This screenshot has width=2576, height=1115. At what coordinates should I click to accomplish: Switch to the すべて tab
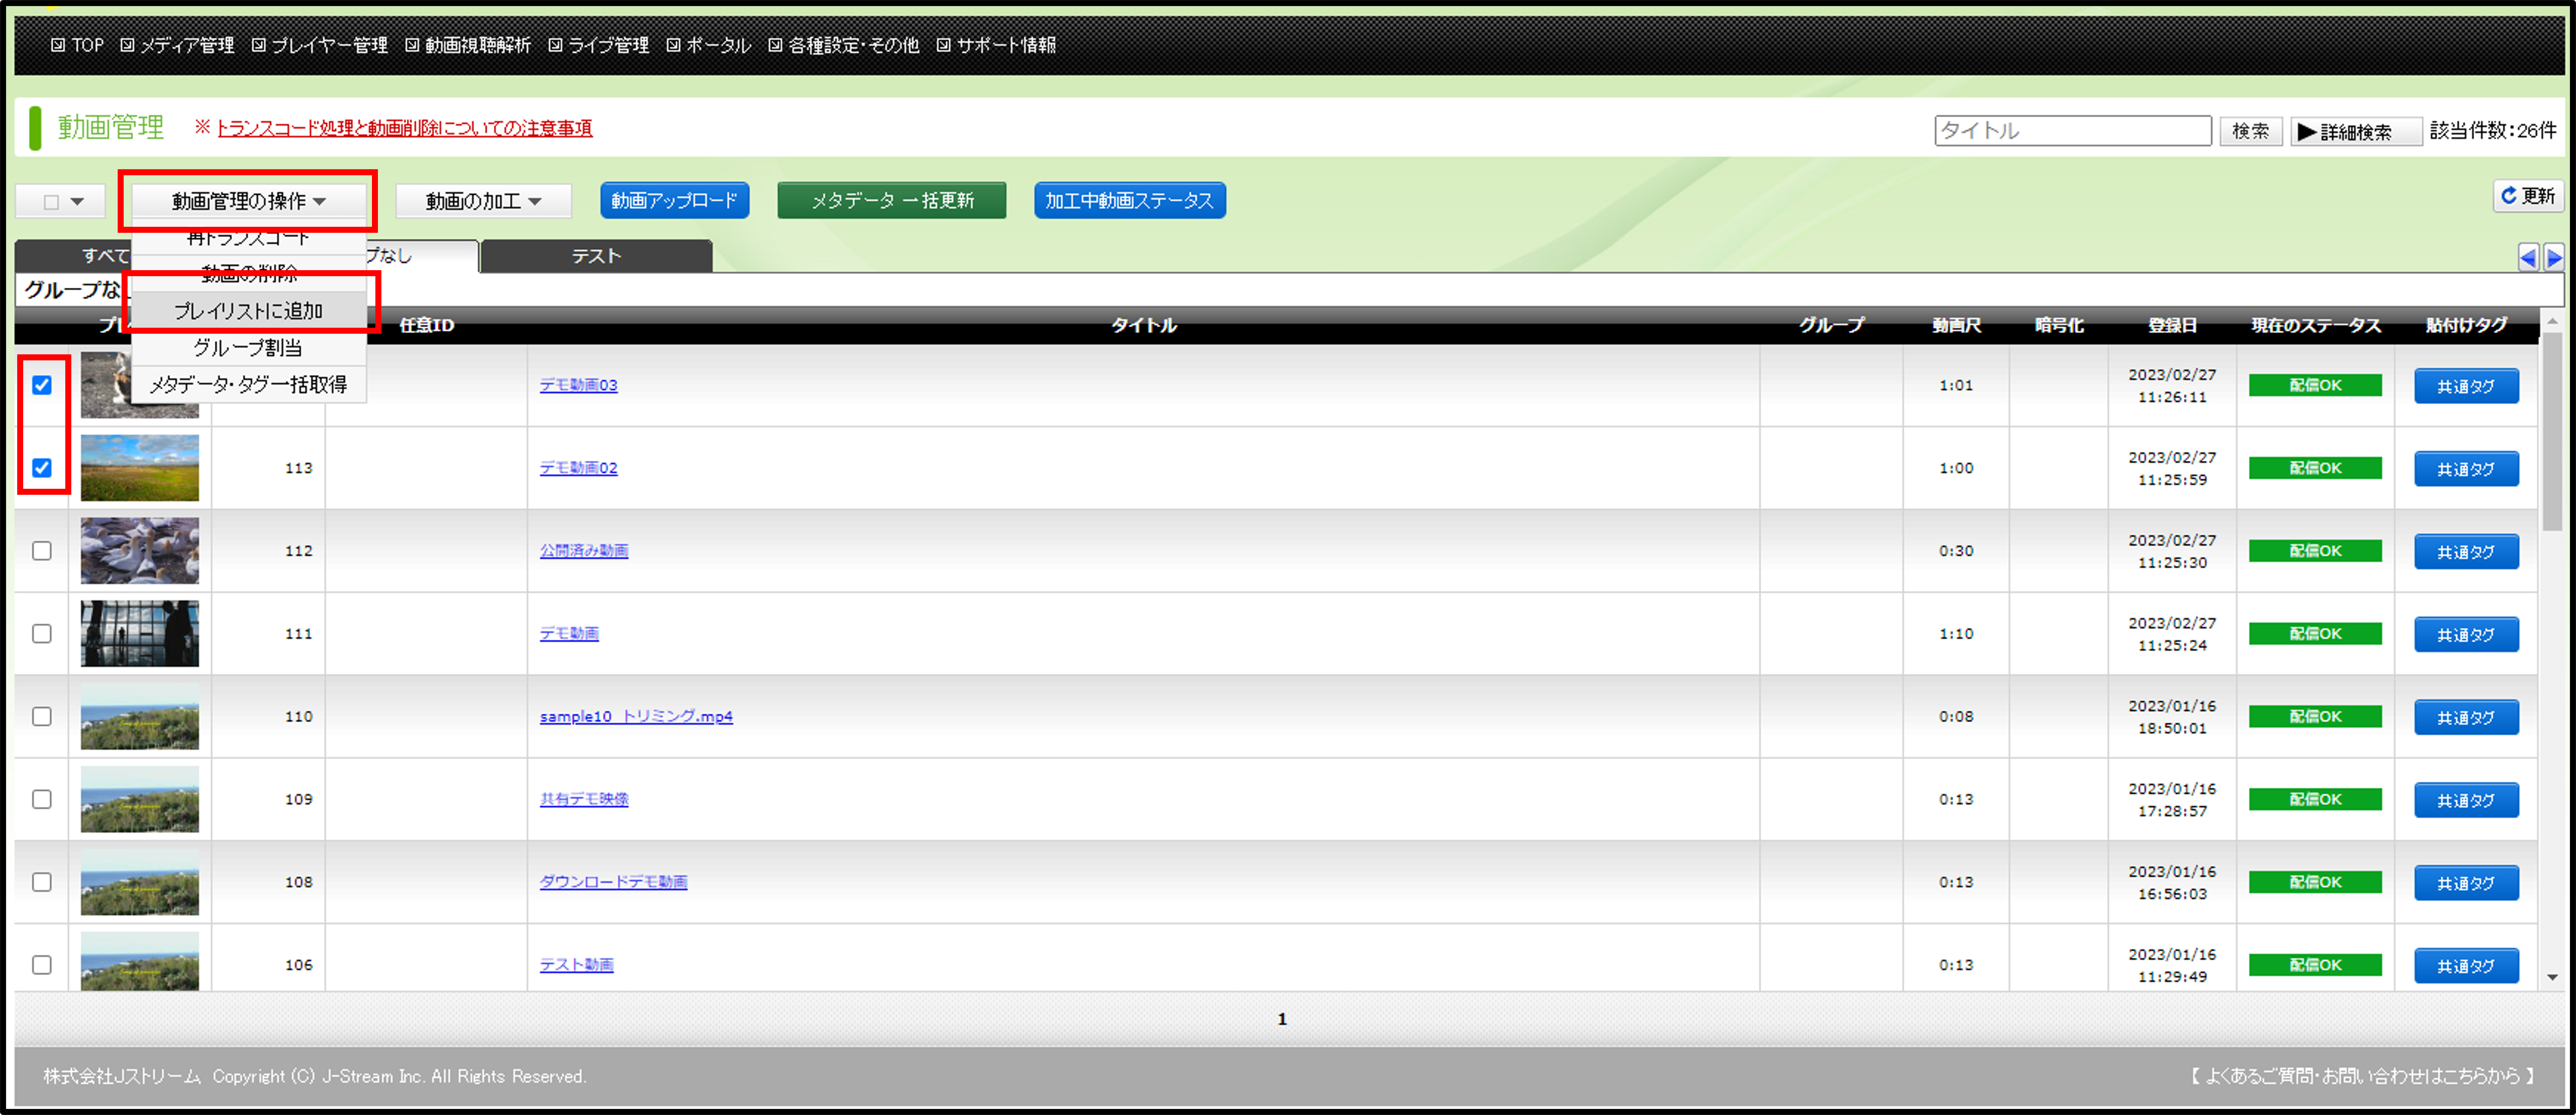coord(74,256)
